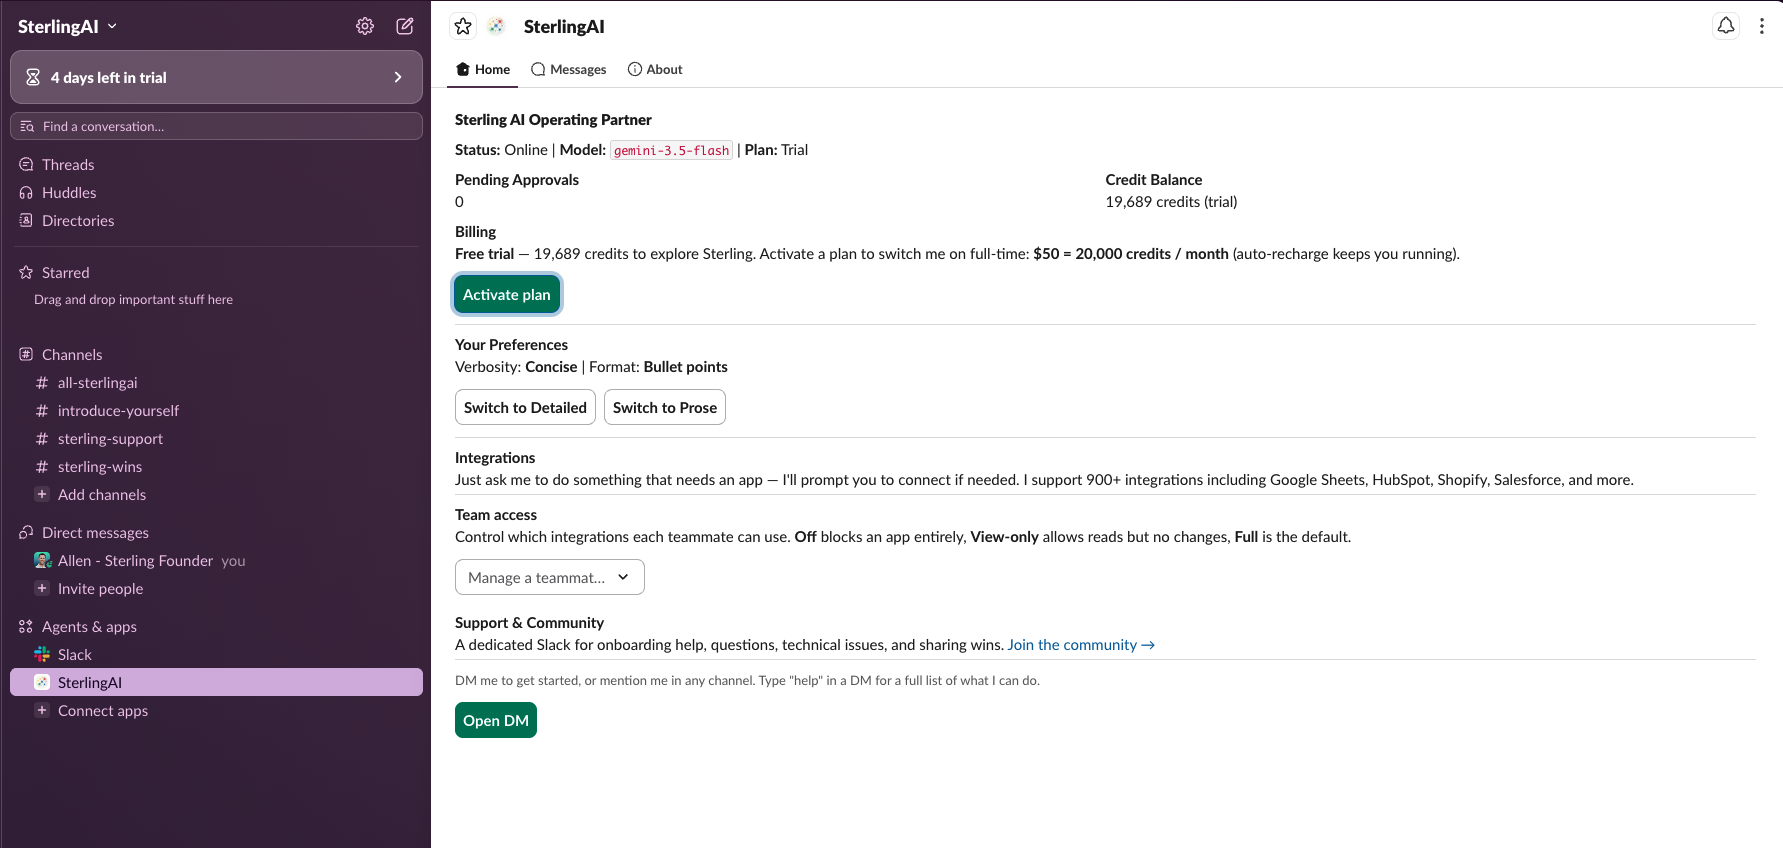The width and height of the screenshot is (1783, 848).
Task: Click the Find a conversation search field
Action: 216,126
